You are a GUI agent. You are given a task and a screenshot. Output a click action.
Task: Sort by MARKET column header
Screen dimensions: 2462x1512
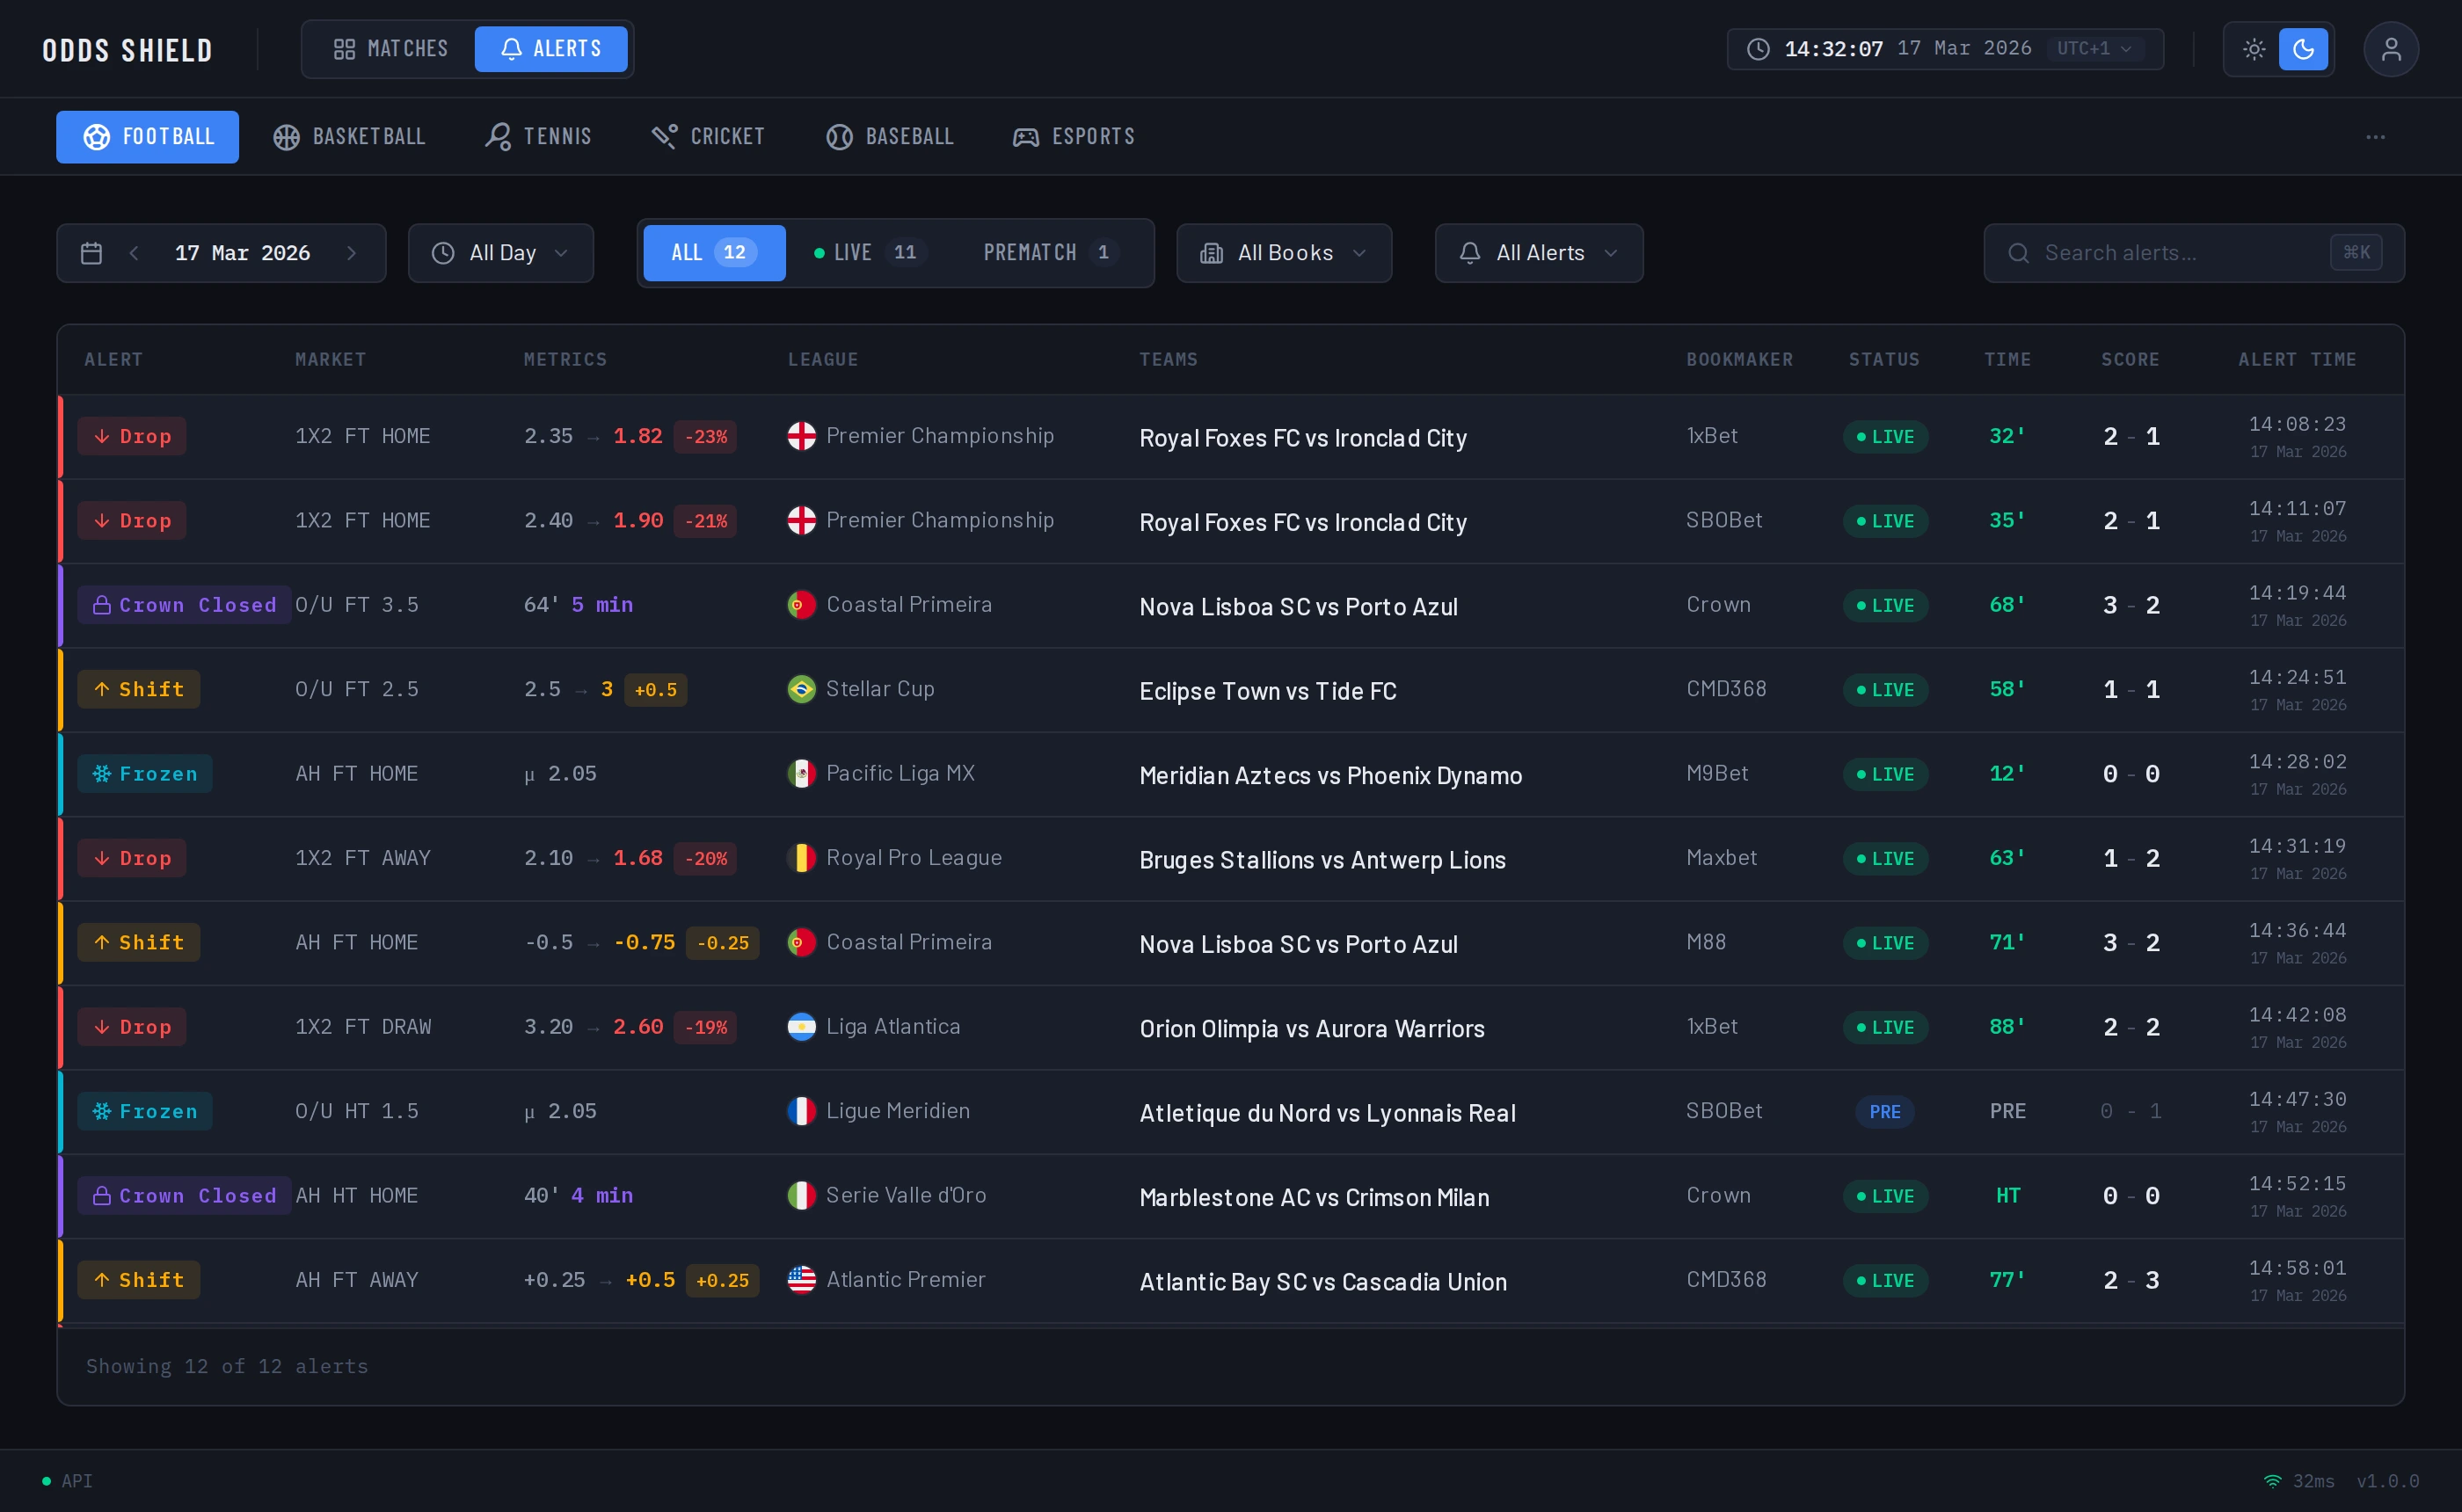[331, 359]
